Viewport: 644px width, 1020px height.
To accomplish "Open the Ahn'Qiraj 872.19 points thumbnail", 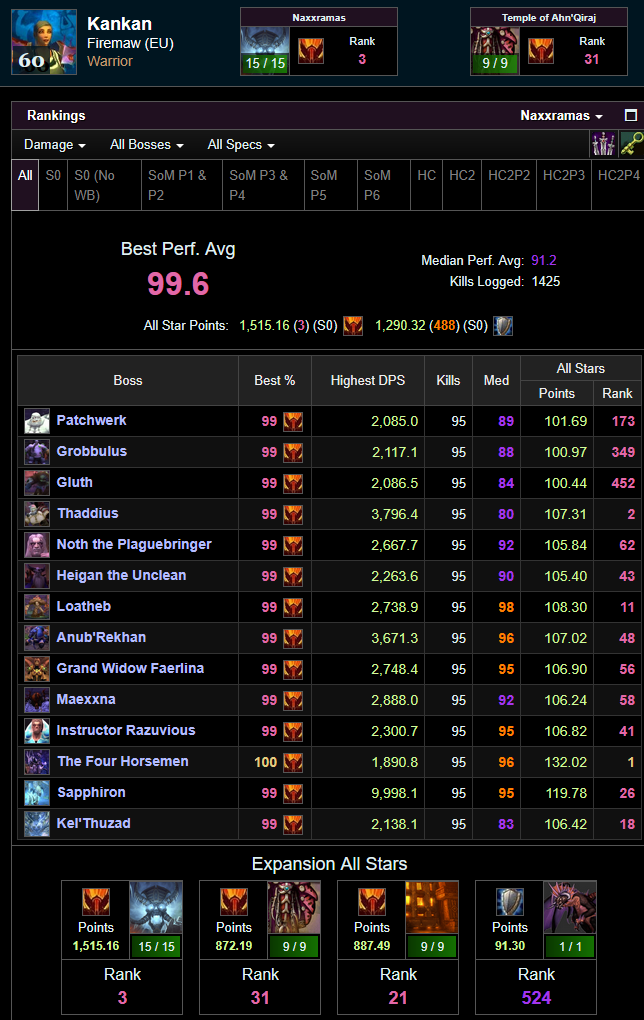I will pos(293,919).
